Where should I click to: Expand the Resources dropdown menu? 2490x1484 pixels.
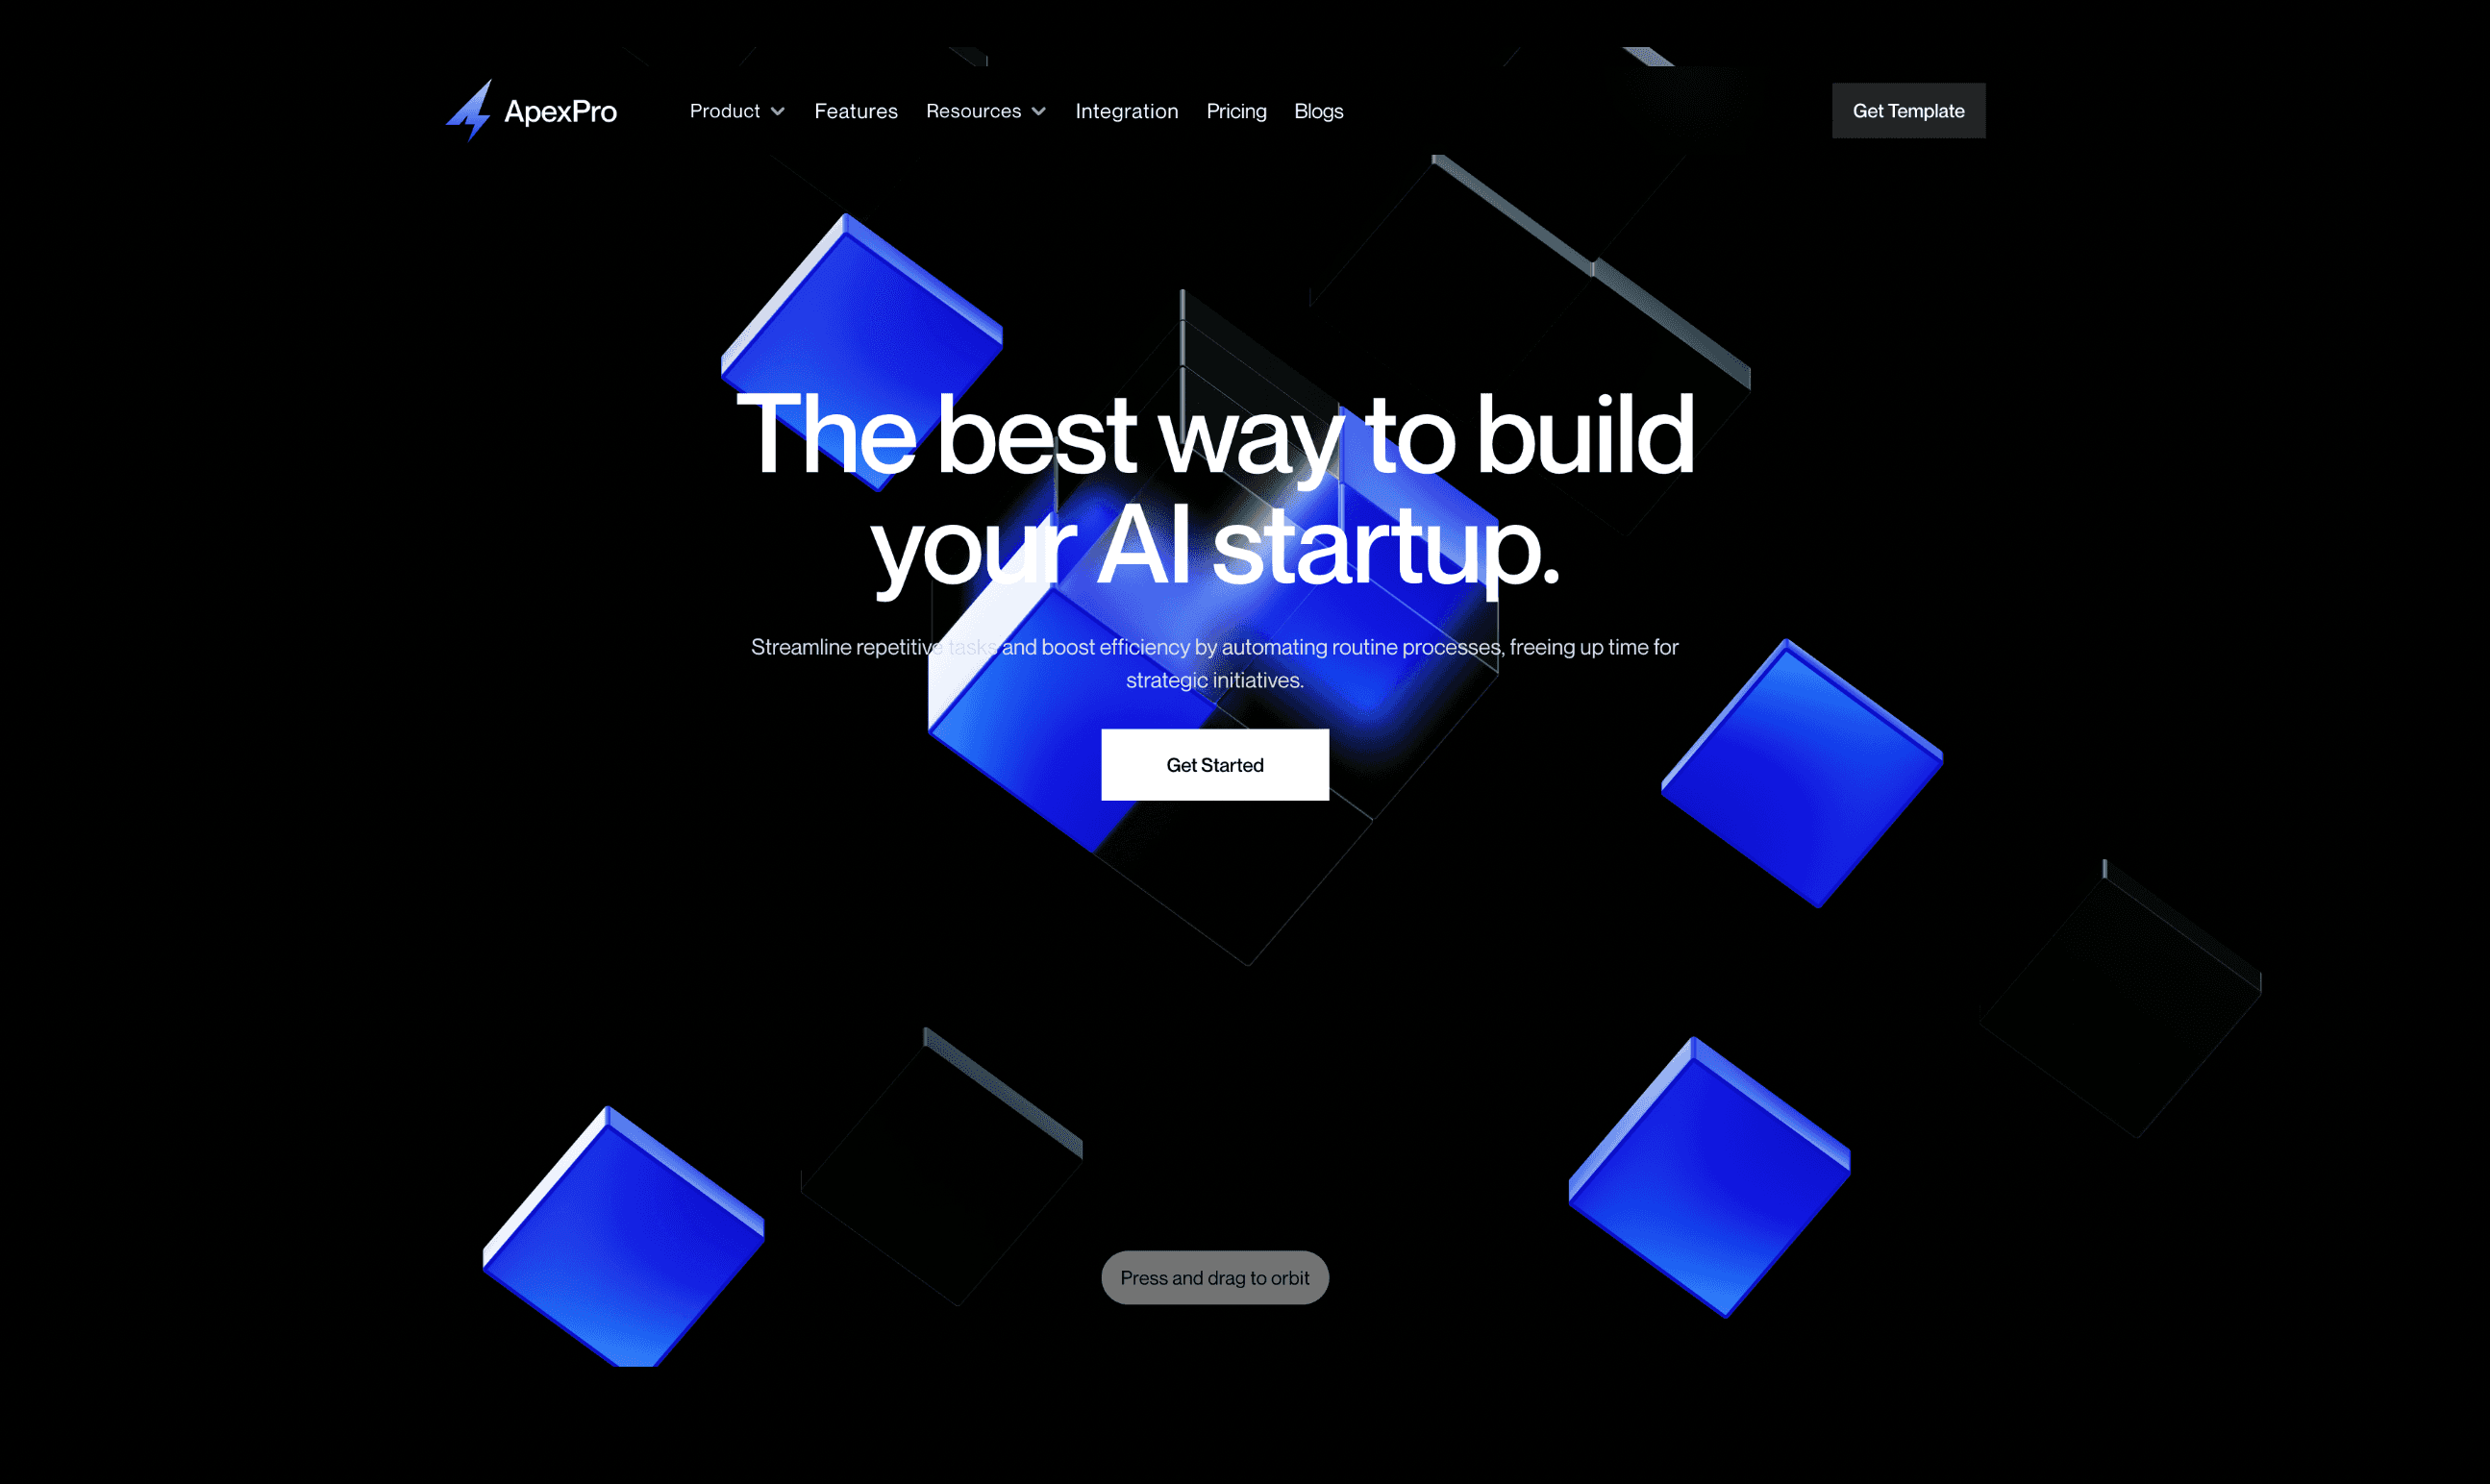tap(986, 110)
